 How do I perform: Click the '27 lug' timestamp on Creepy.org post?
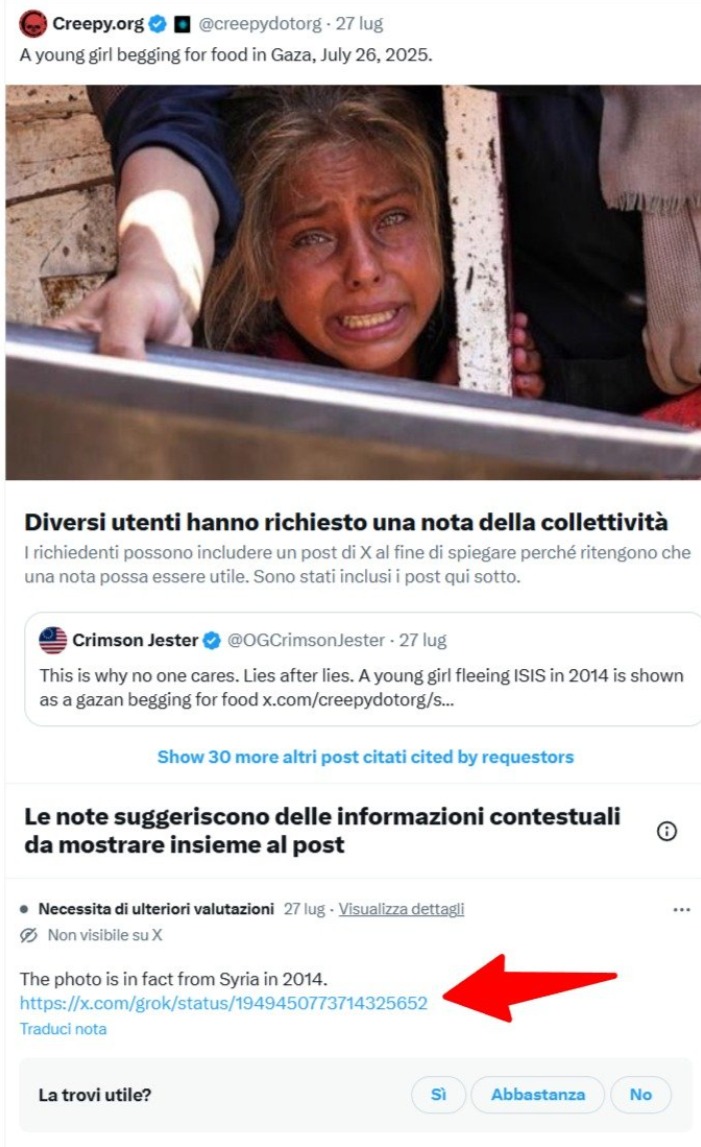(x=359, y=24)
